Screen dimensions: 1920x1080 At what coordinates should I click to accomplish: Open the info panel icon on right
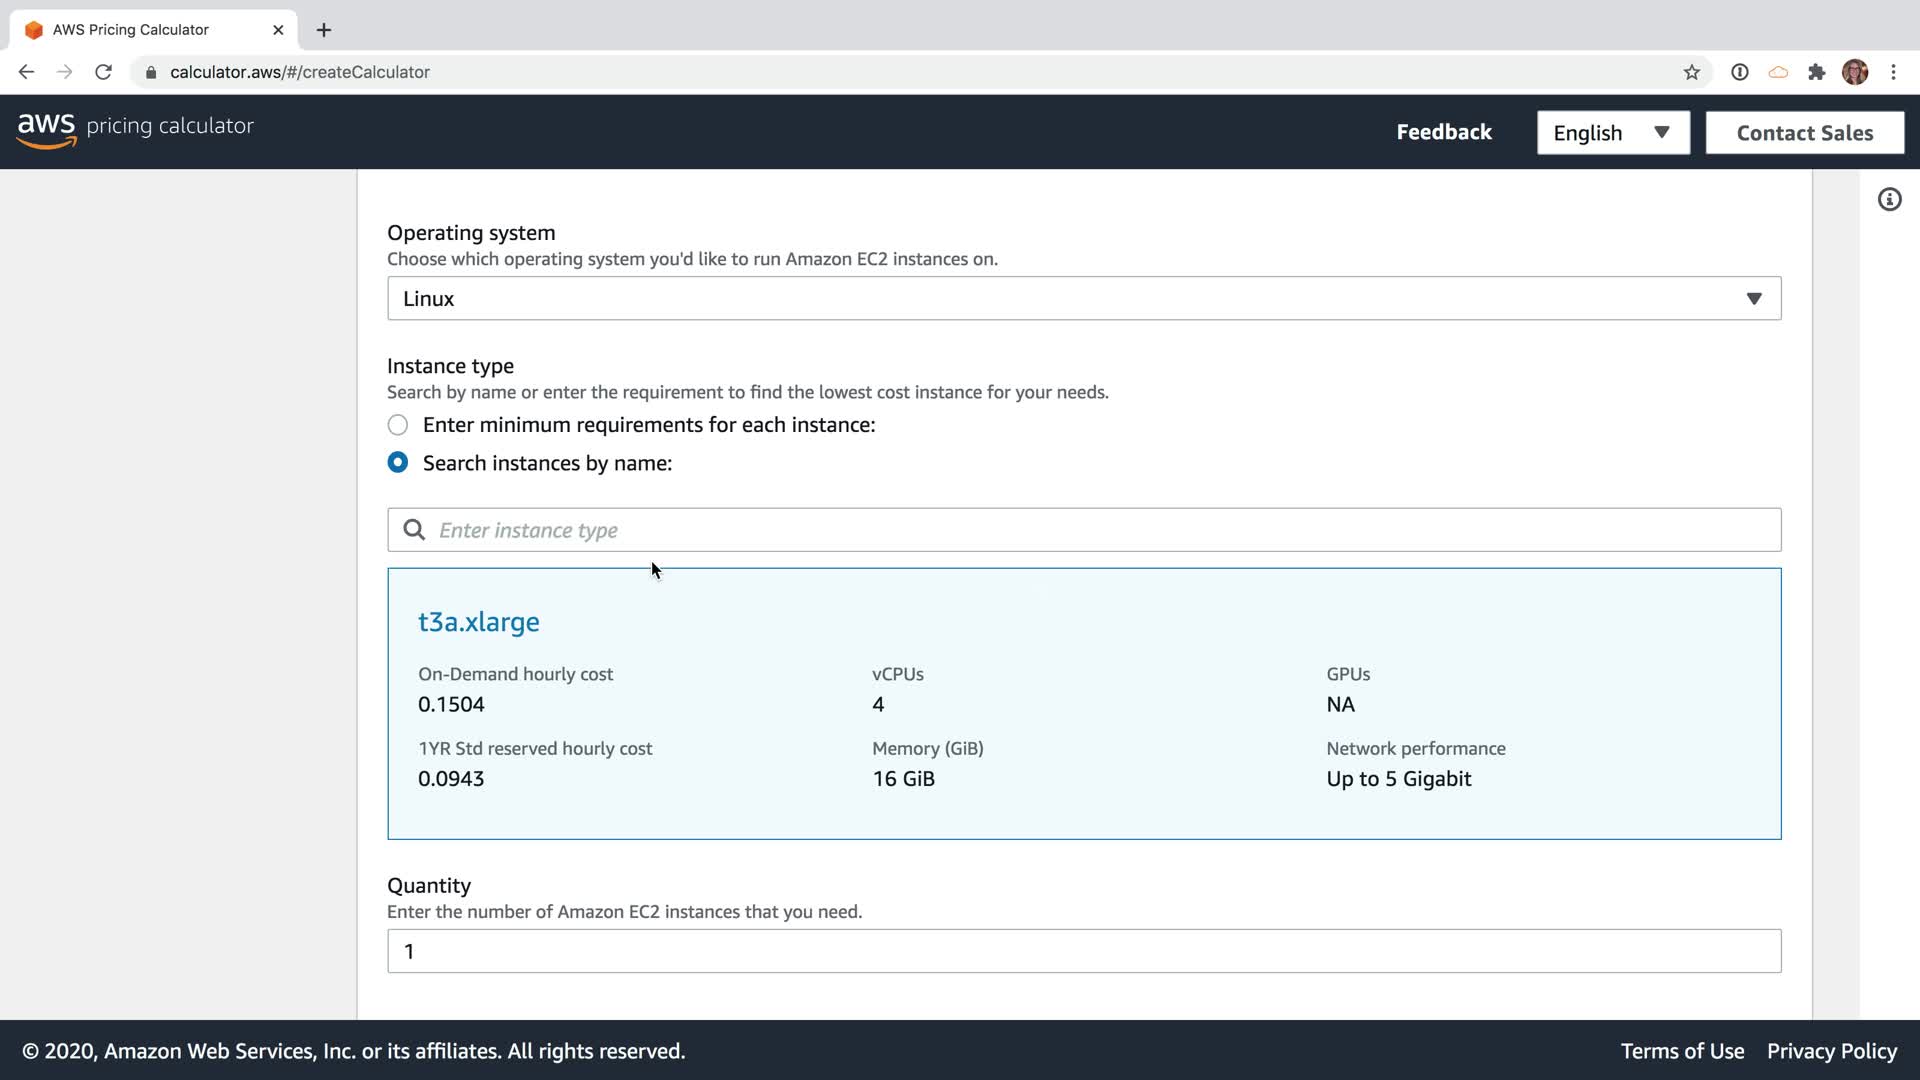coord(1889,200)
